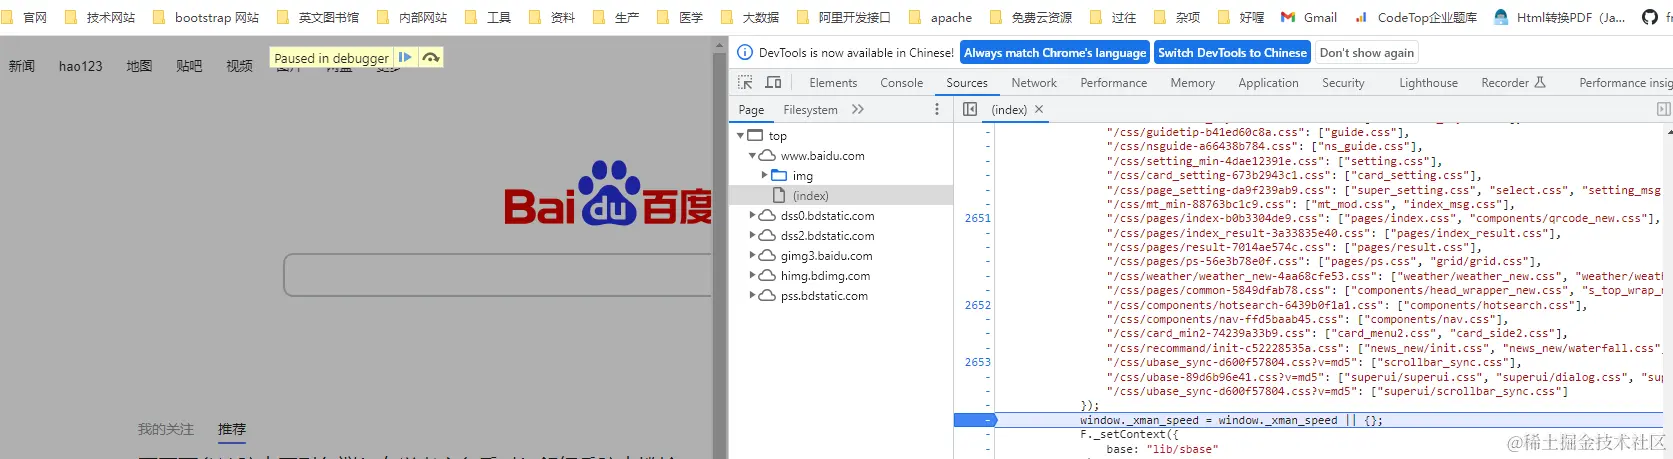The image size is (1673, 459).
Task: Open the GitHub bookmark icon
Action: point(1650,17)
